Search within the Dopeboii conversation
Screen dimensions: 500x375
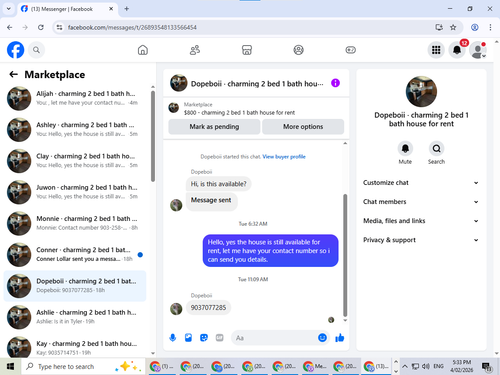click(x=436, y=149)
